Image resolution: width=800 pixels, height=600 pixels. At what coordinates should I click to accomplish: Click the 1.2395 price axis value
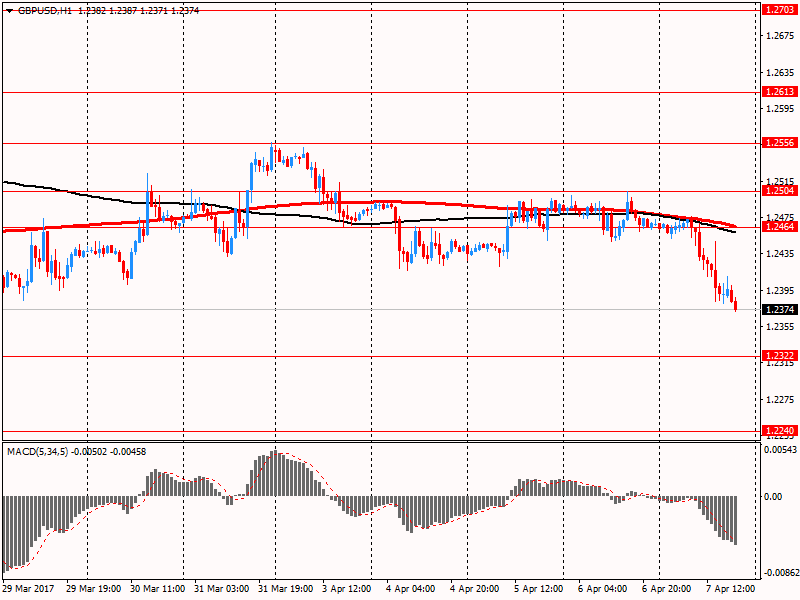(781, 290)
